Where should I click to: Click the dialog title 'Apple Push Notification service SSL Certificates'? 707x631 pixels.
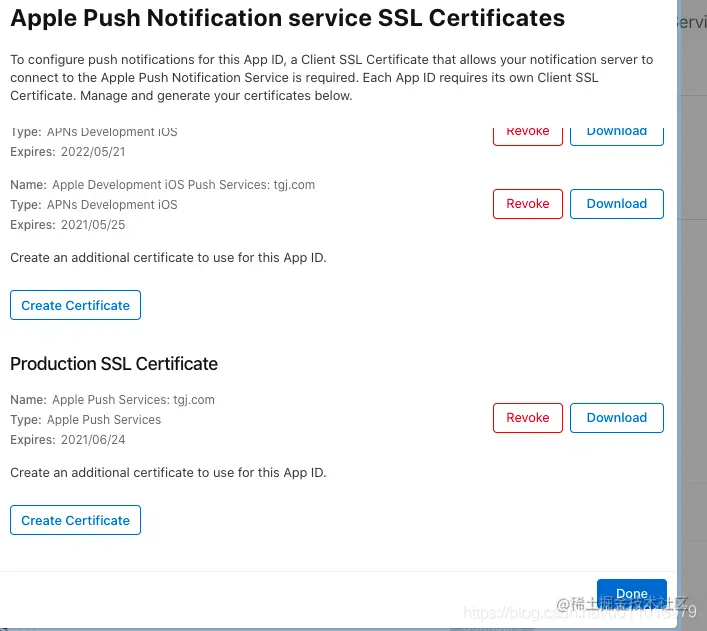coord(288,18)
